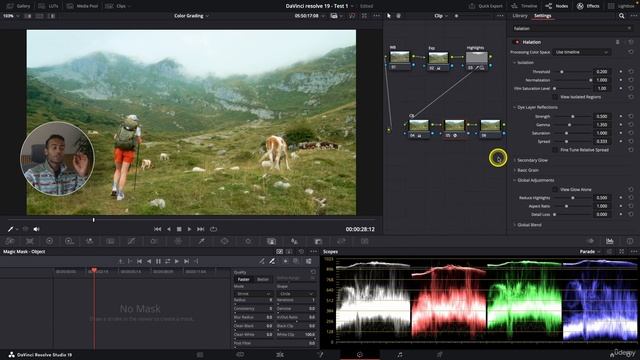The height and width of the screenshot is (360, 640).
Task: Select node 05 in the node graph
Action: coord(454,126)
